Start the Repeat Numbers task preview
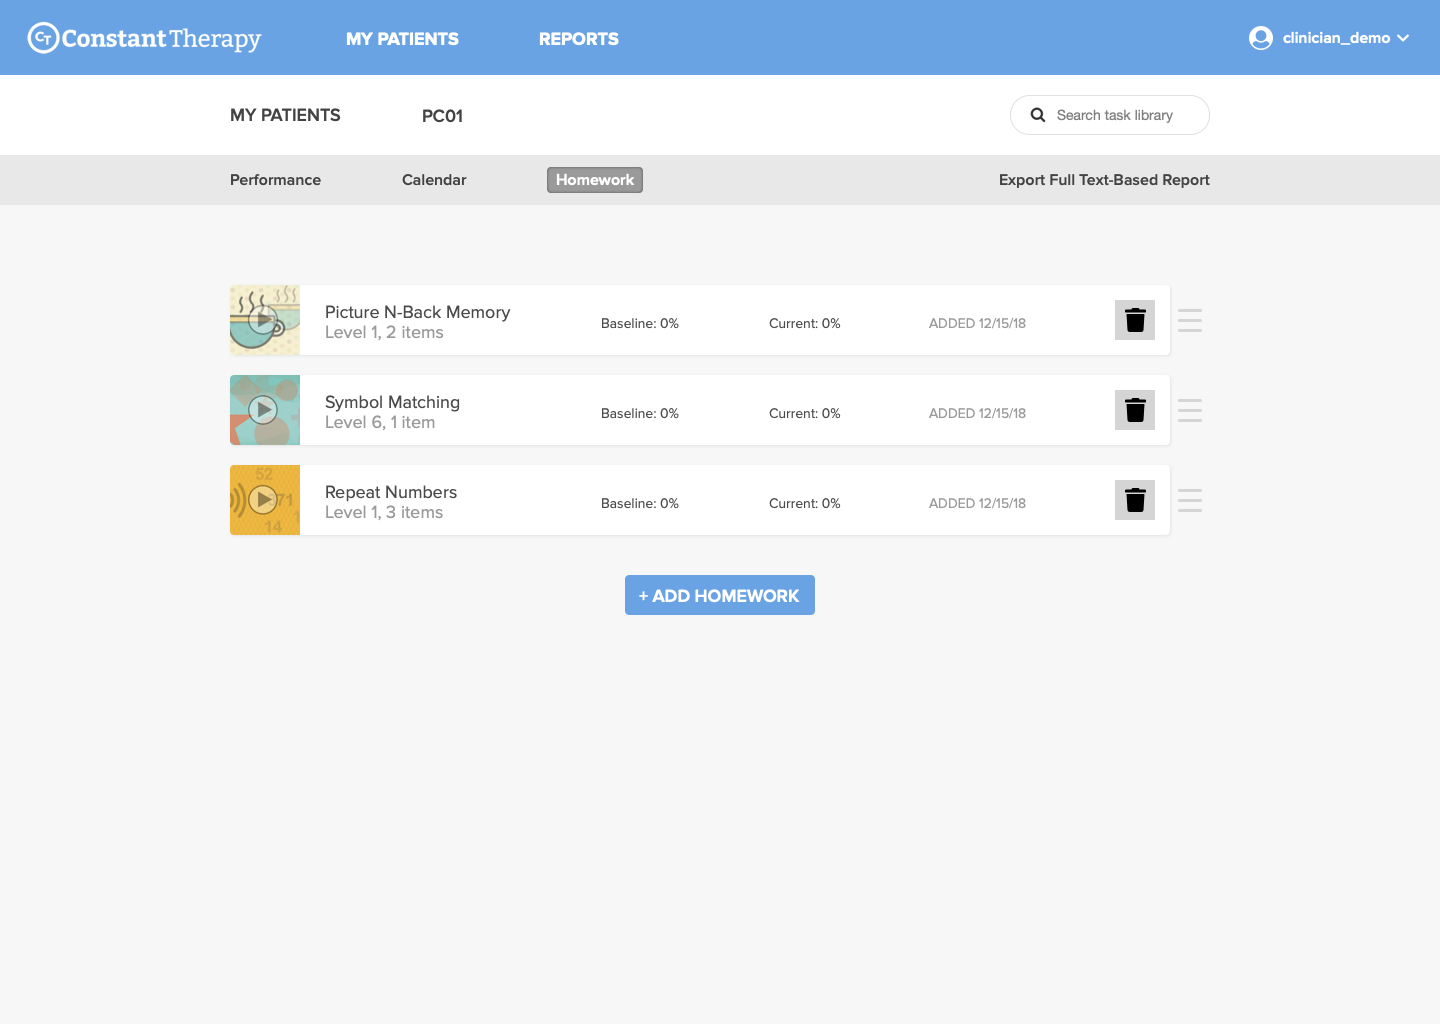 pyautogui.click(x=263, y=499)
